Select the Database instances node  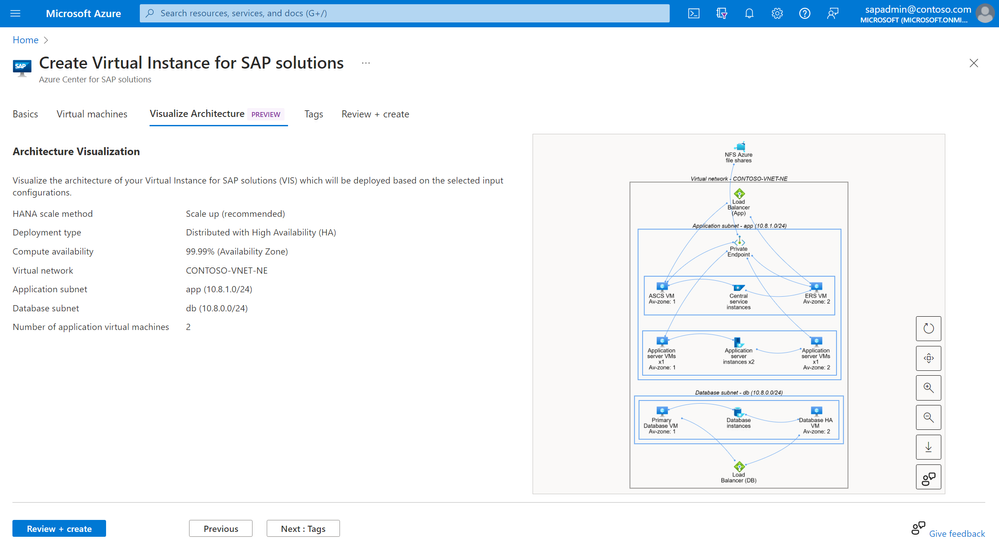coord(738,418)
